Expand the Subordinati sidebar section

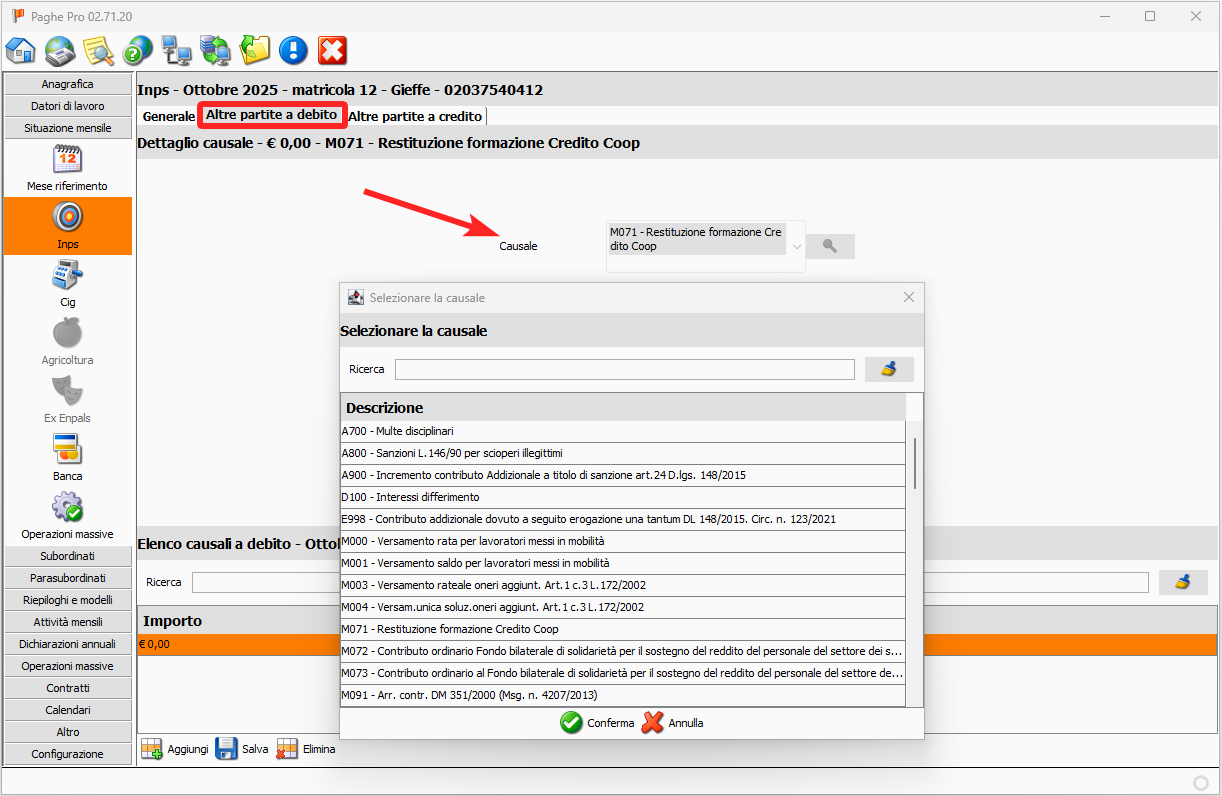(x=67, y=556)
